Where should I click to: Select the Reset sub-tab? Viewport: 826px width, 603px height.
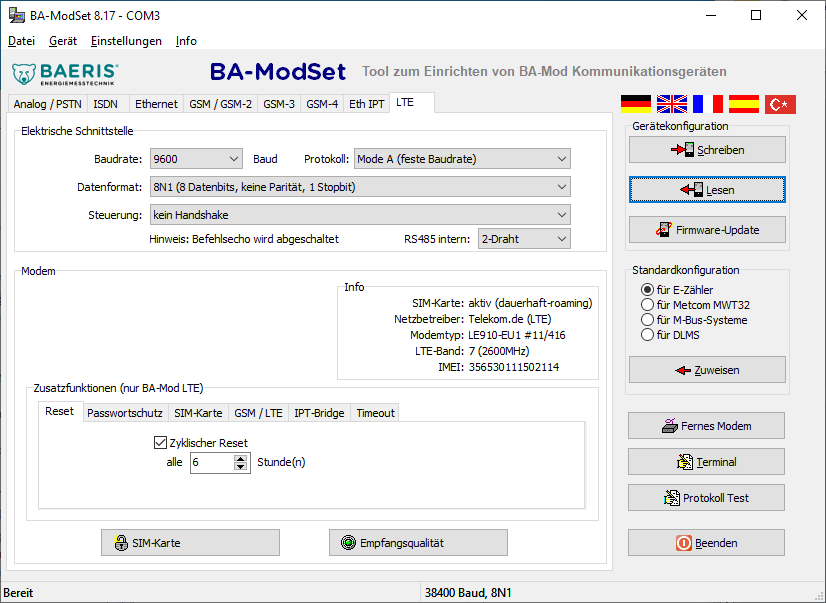60,411
